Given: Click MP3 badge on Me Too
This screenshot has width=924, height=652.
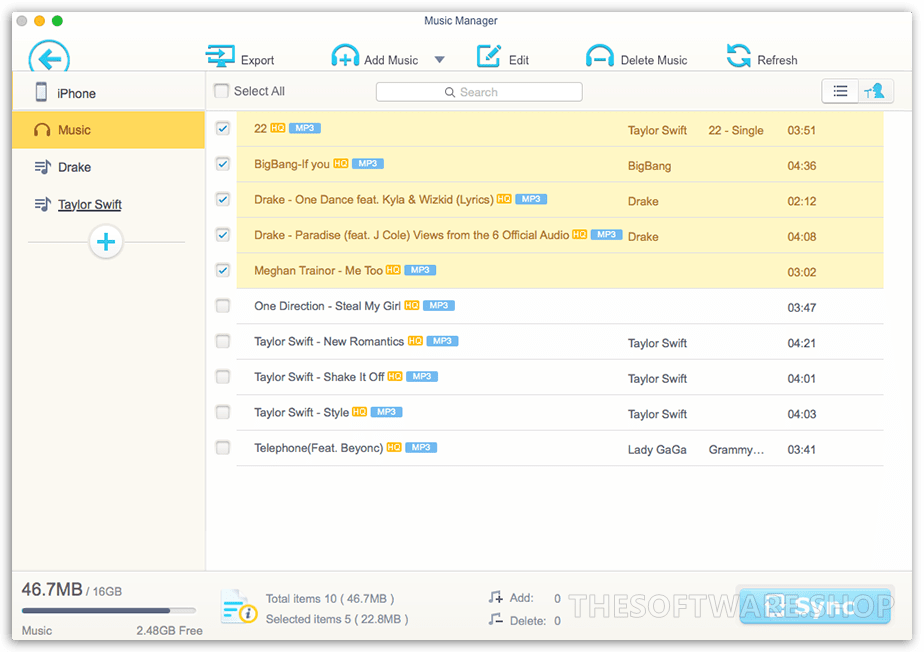Looking at the screenshot, I should tap(420, 270).
